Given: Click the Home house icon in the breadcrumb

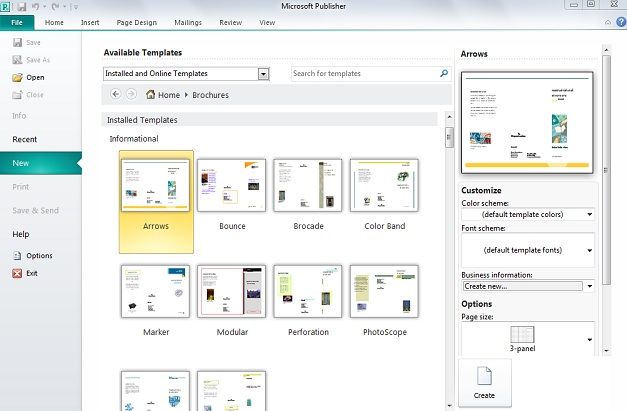Looking at the screenshot, I should 150,94.
